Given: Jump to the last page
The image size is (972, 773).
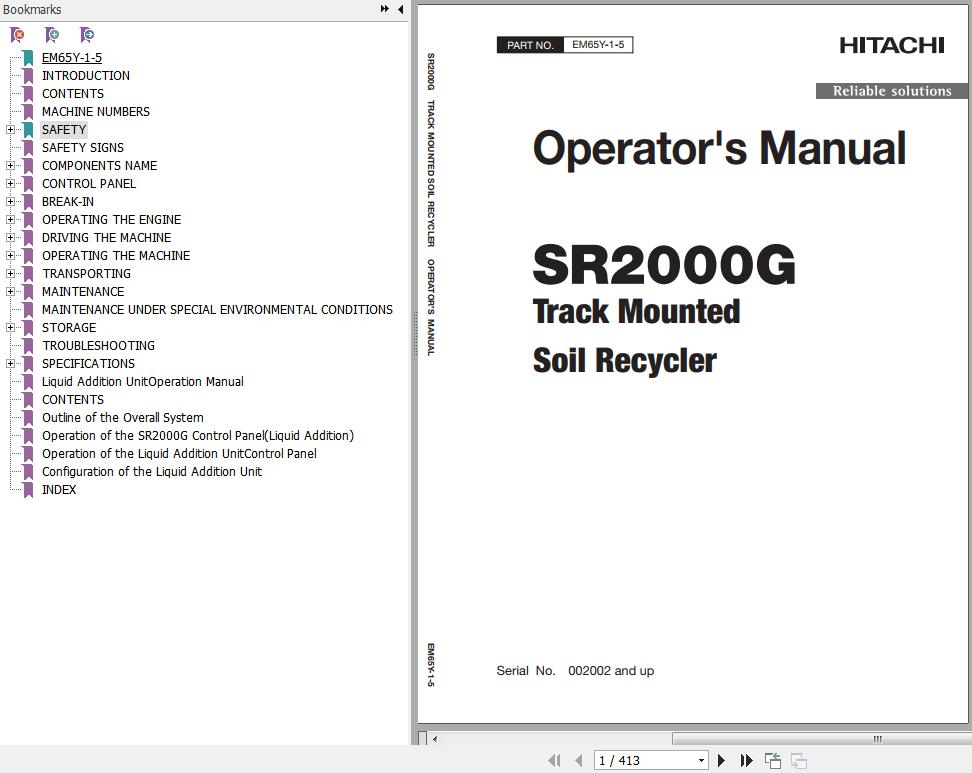Looking at the screenshot, I should tap(746, 761).
